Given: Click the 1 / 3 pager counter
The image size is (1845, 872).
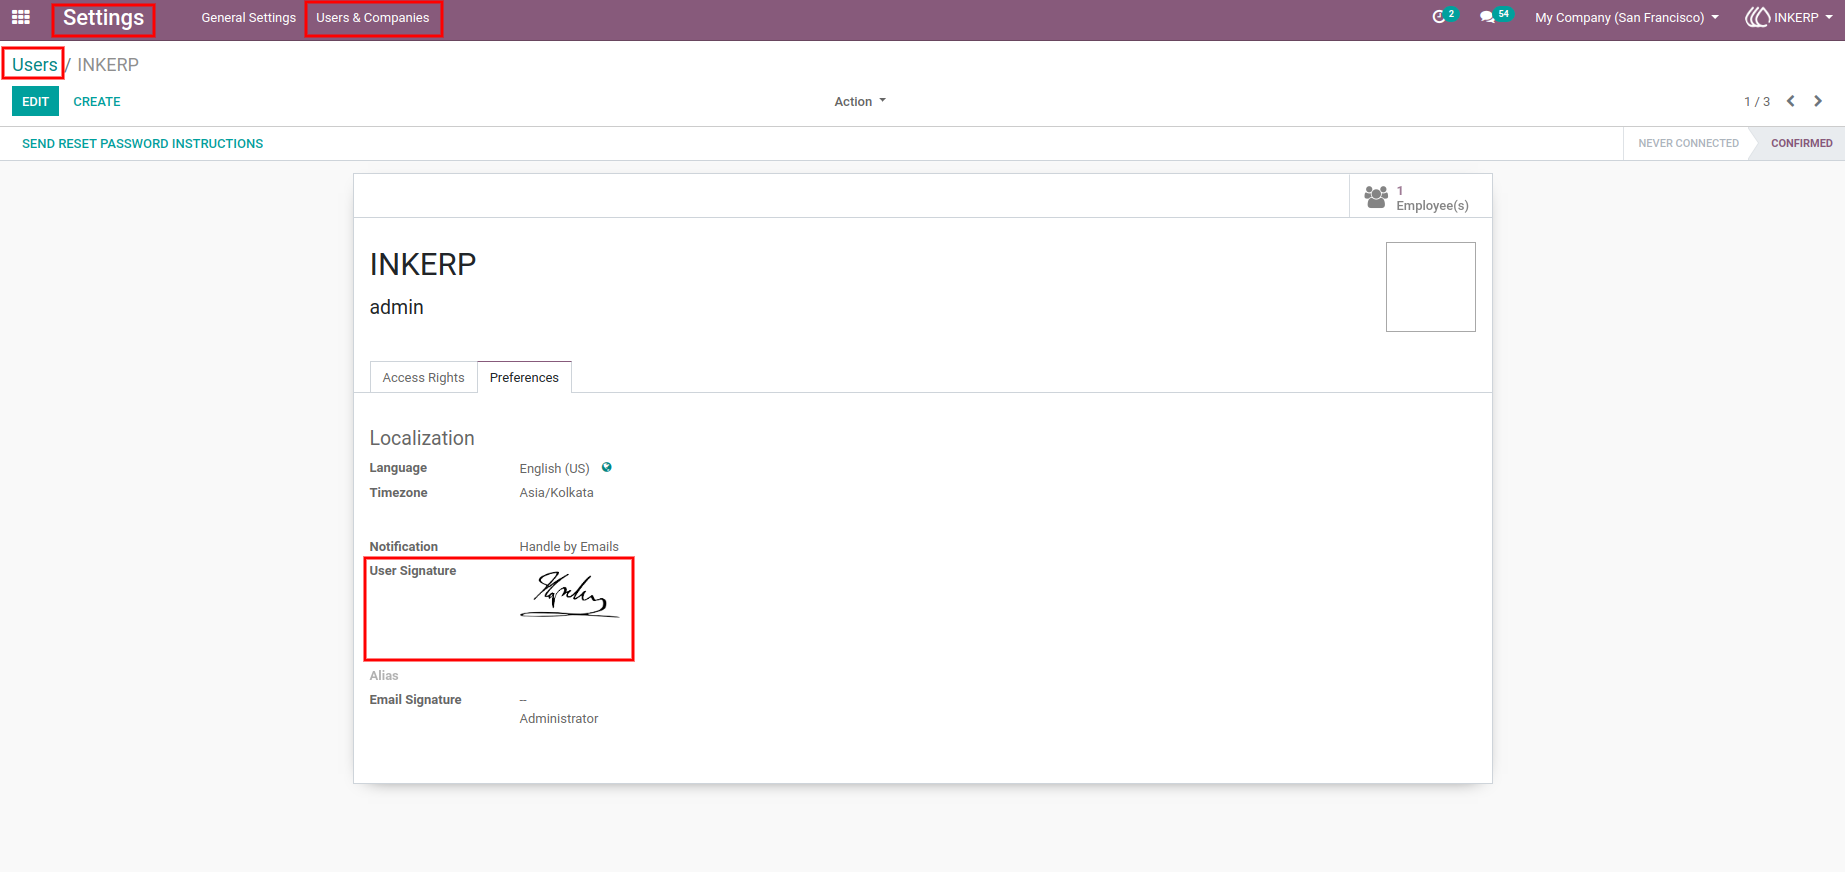Looking at the screenshot, I should pyautogui.click(x=1757, y=101).
